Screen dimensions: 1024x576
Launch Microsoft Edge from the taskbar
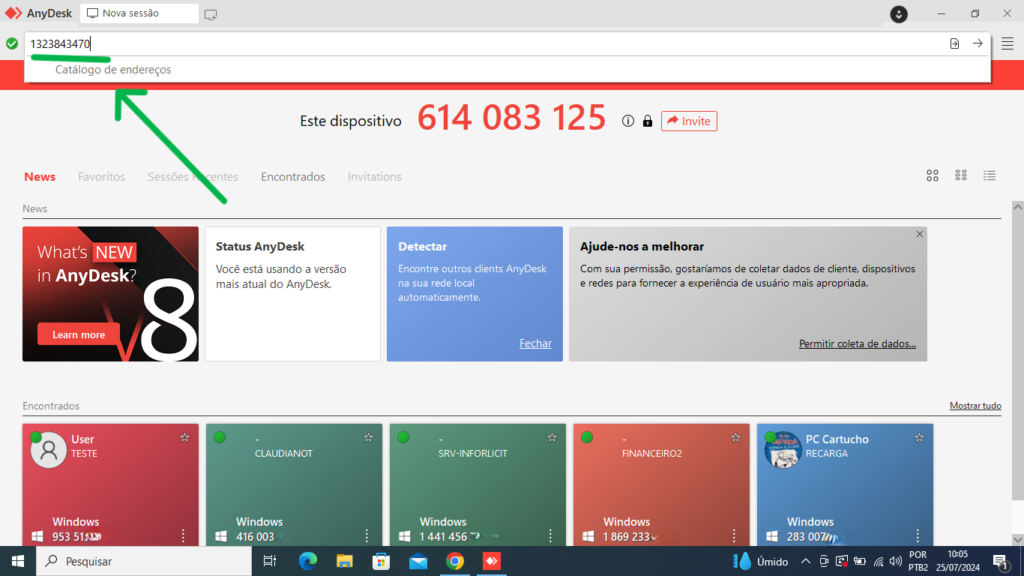[x=308, y=561]
